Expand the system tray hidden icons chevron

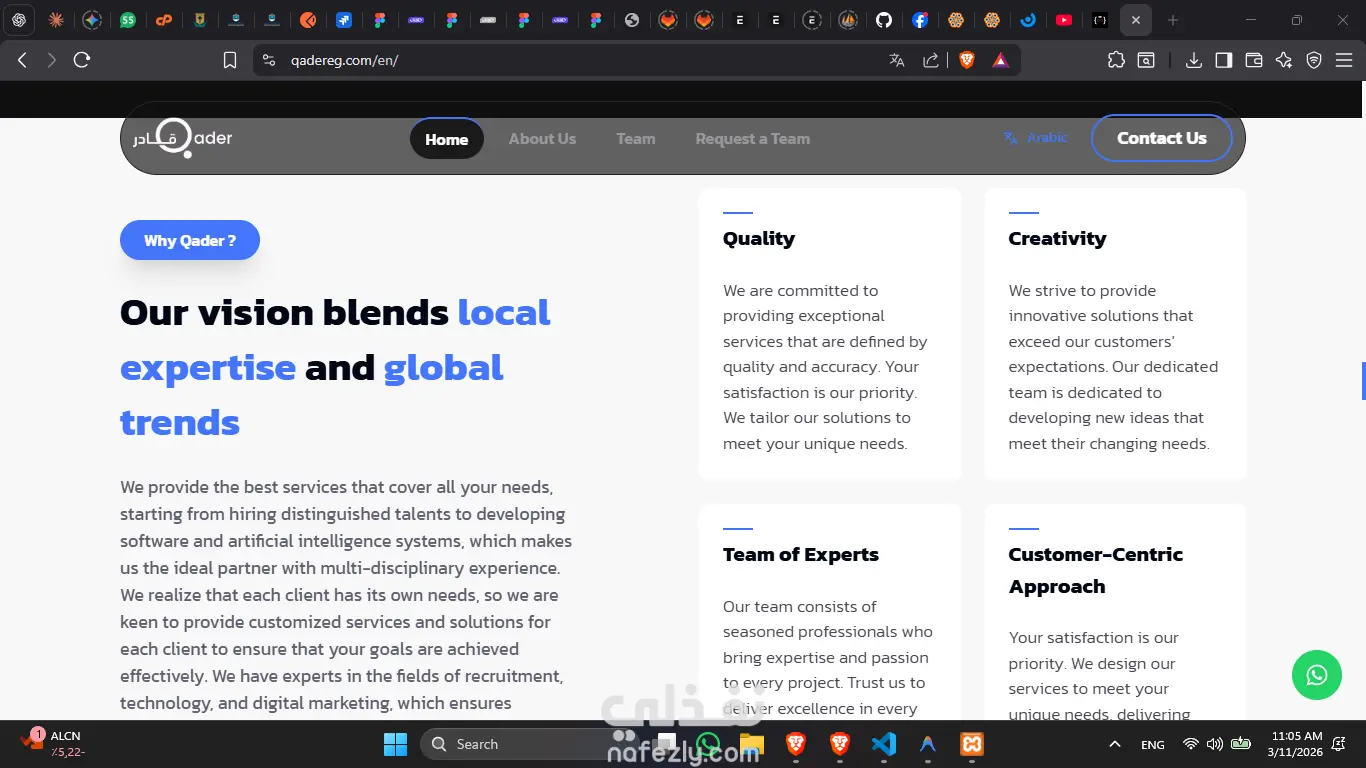[1114, 744]
